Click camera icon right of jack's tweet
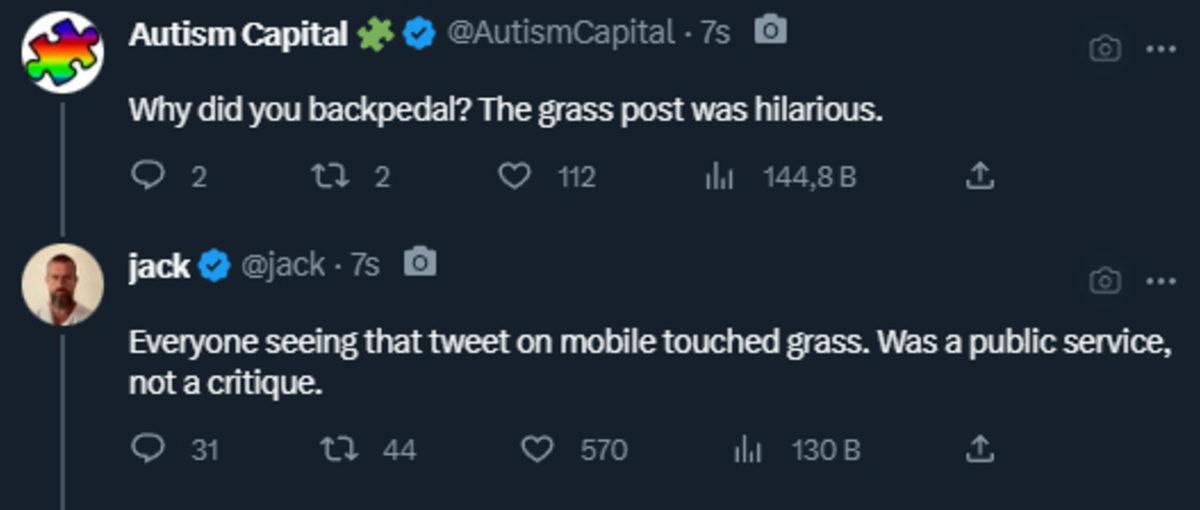1200x510 pixels. [1104, 282]
